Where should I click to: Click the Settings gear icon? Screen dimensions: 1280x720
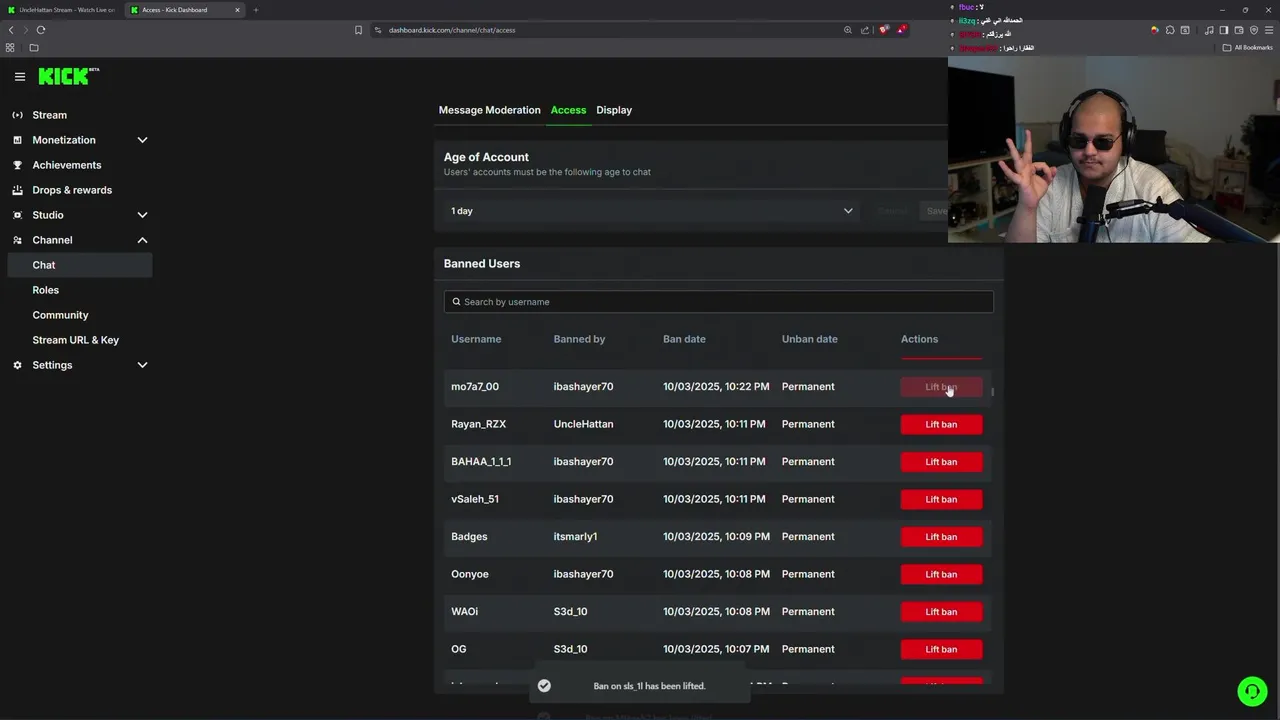click(x=17, y=365)
